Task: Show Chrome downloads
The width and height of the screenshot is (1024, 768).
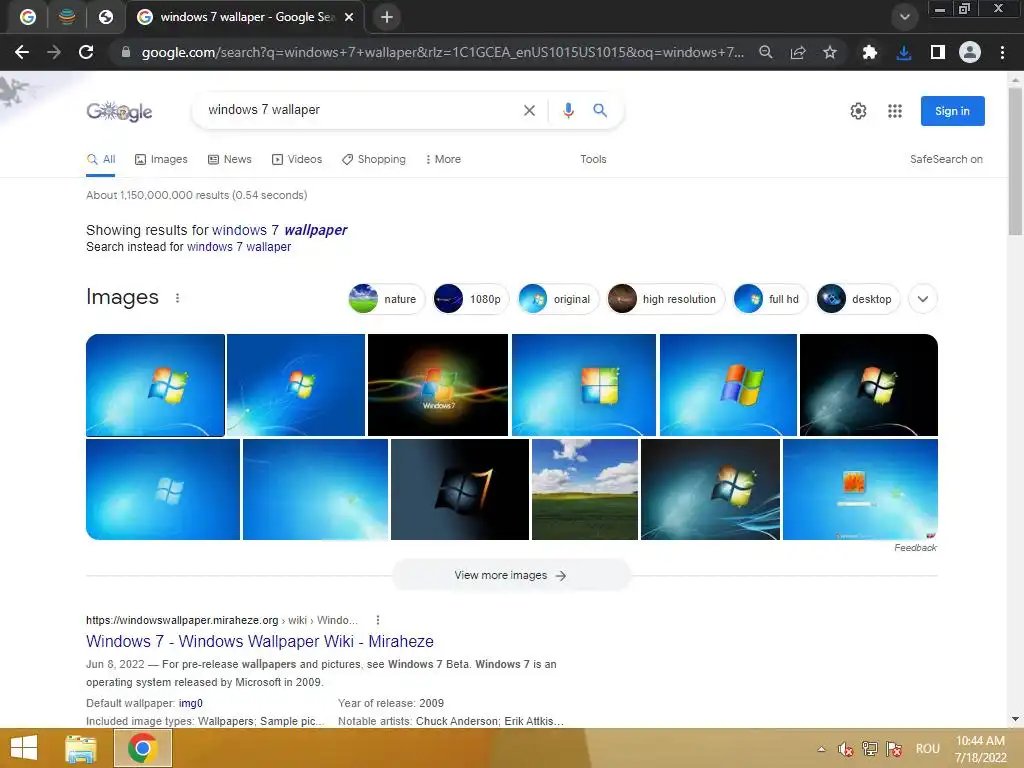Action: coord(904,52)
